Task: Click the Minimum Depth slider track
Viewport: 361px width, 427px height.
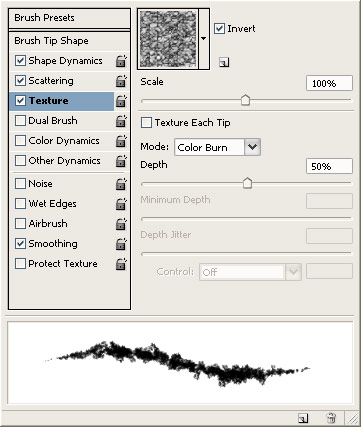Action: (x=246, y=219)
